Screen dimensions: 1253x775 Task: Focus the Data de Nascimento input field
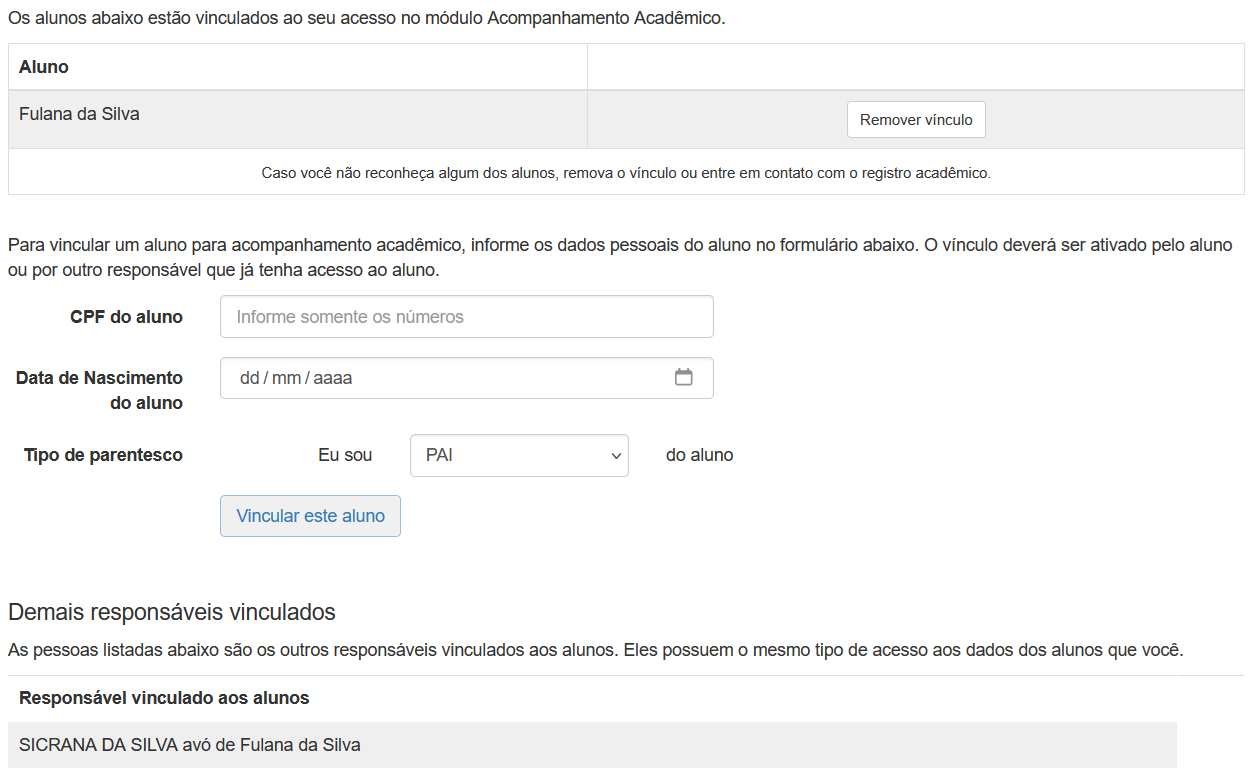point(450,378)
